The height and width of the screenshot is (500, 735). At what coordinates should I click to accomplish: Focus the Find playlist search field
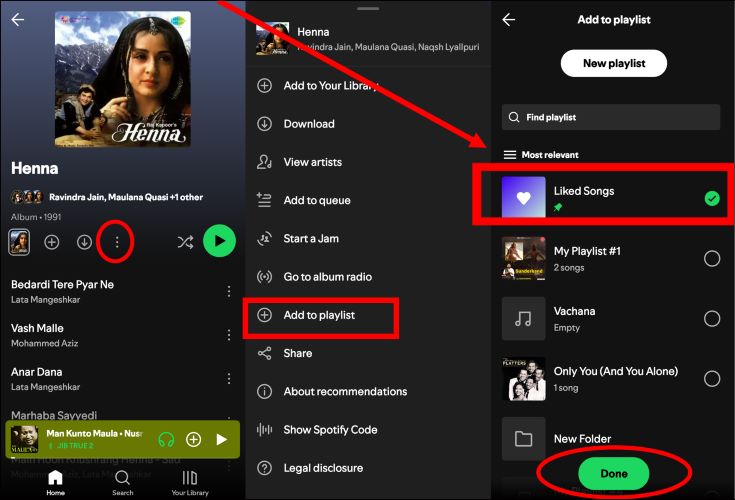click(611, 117)
